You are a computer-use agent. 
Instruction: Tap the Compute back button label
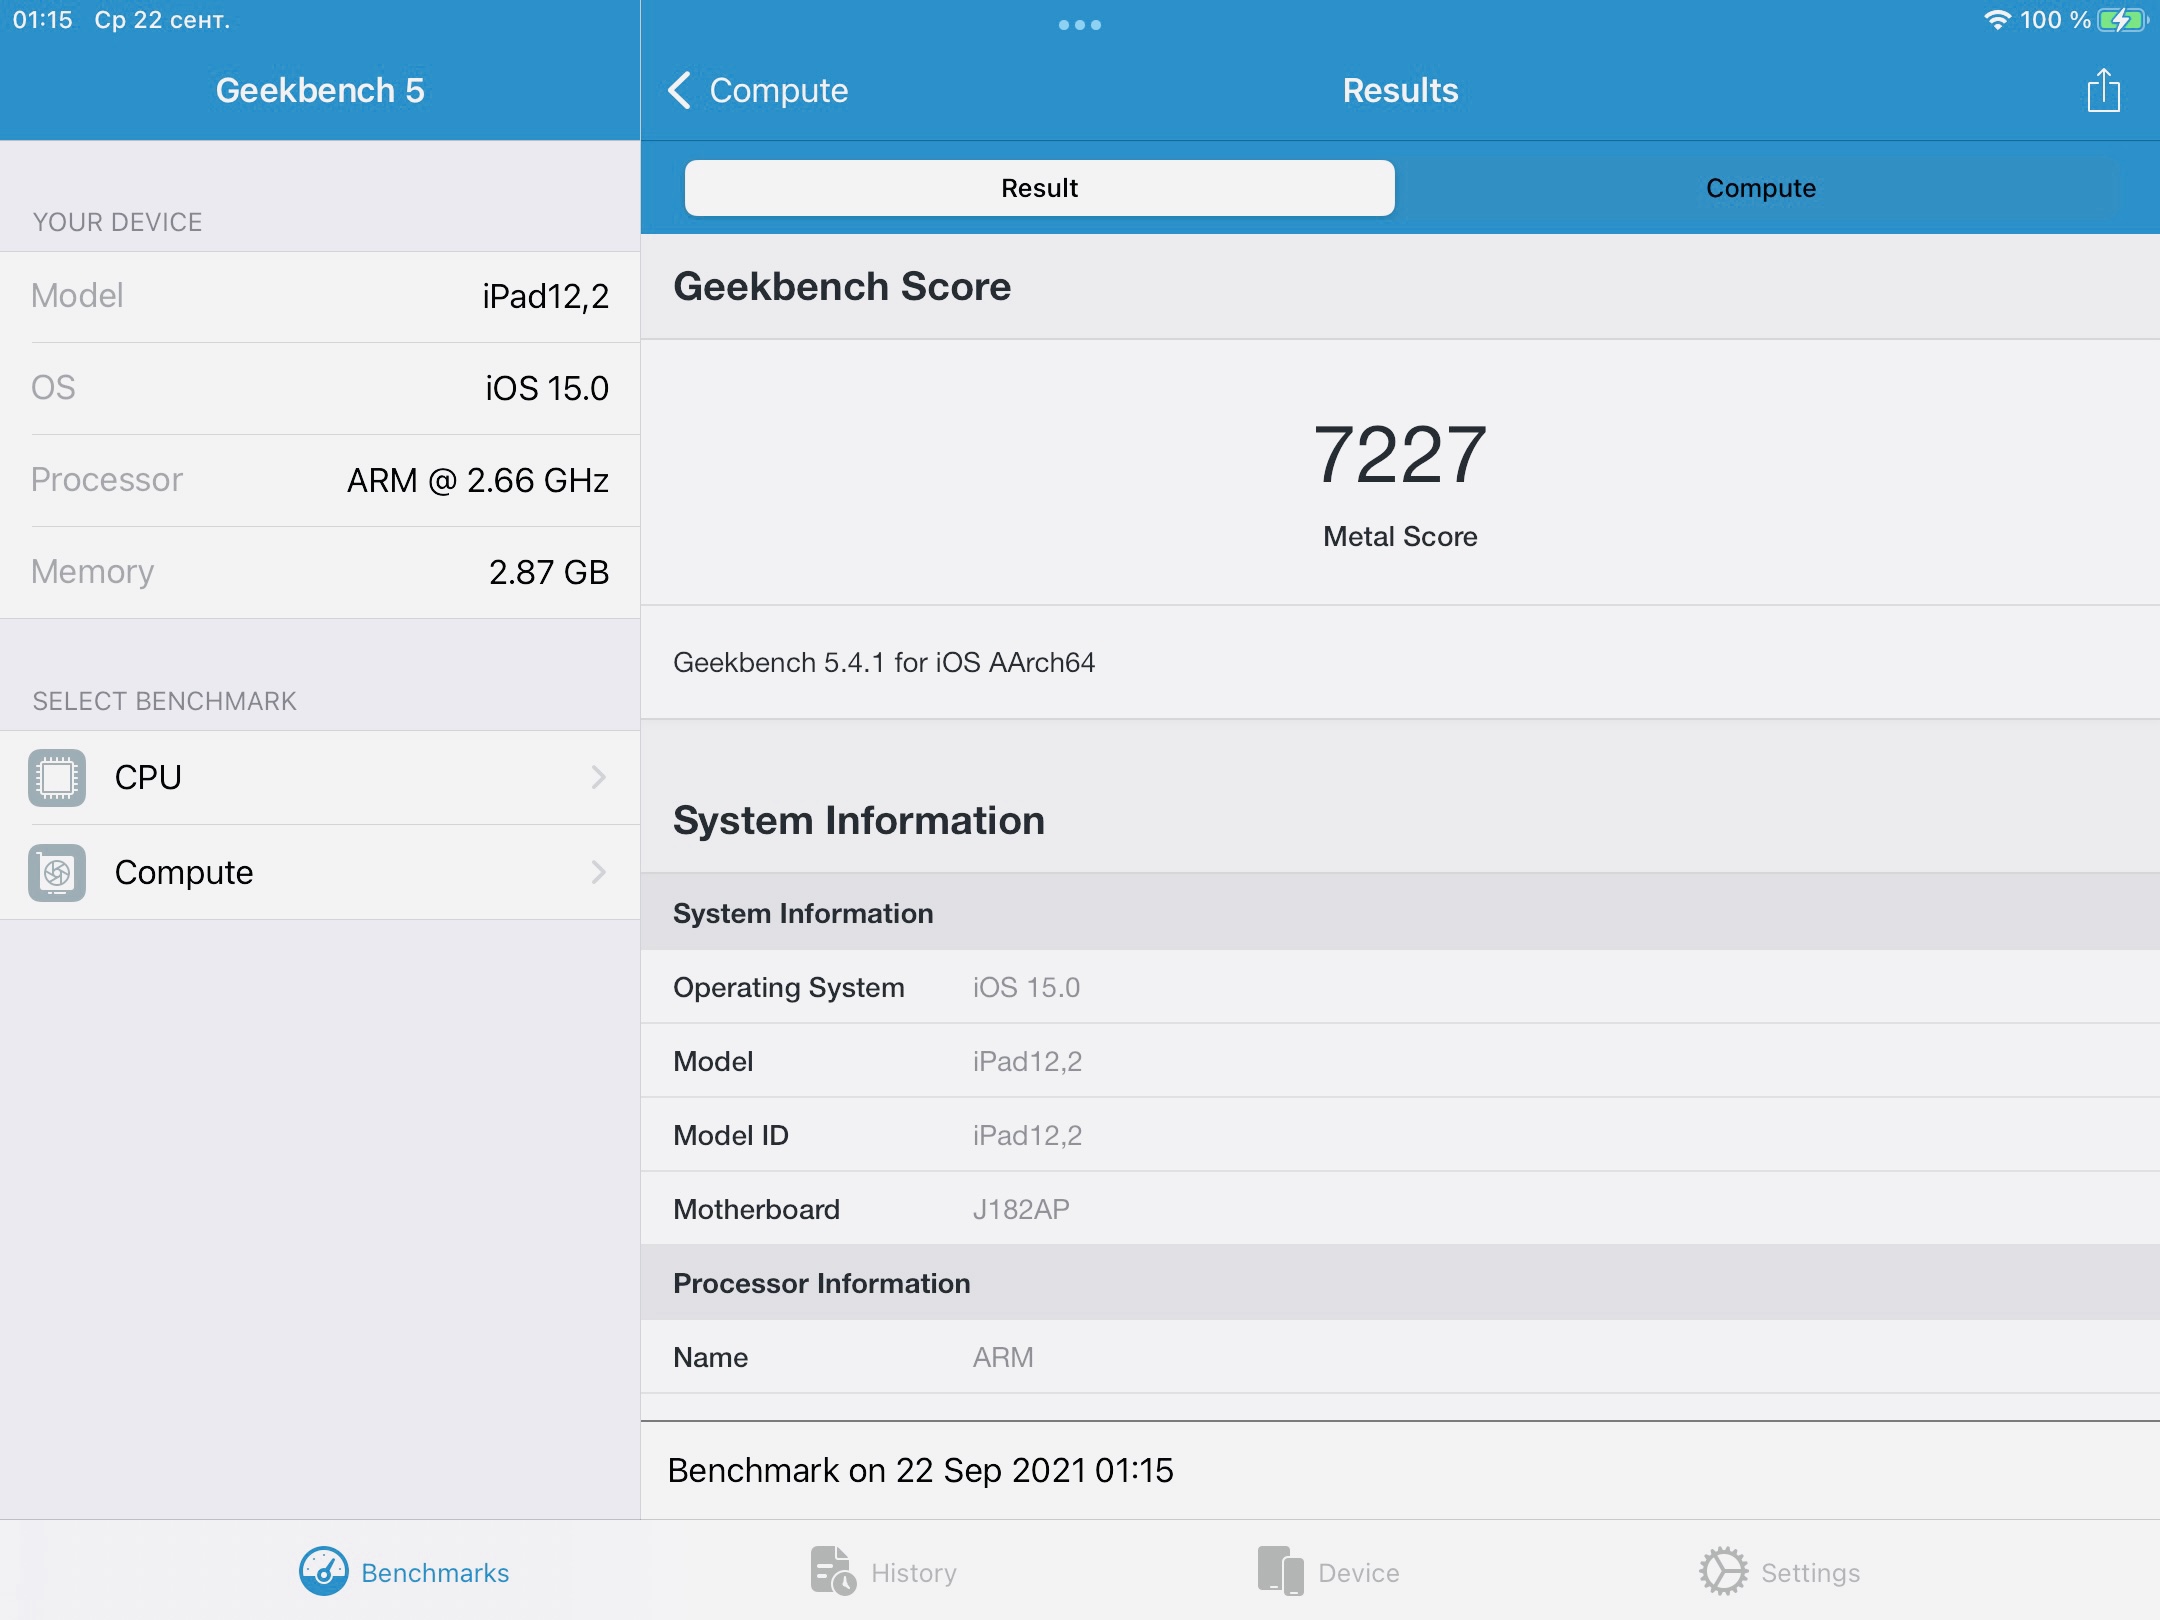[x=779, y=90]
